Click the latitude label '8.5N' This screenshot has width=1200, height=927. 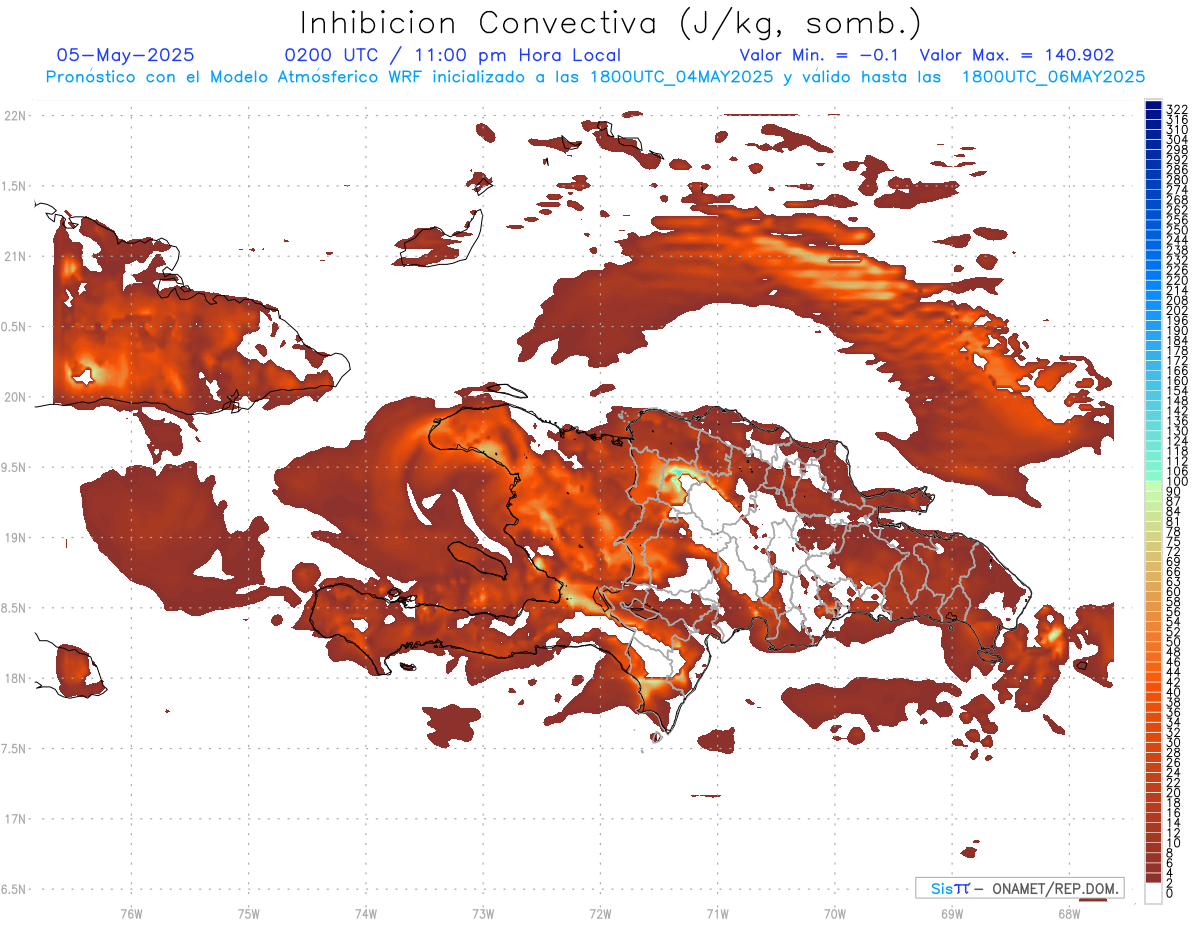15,609
